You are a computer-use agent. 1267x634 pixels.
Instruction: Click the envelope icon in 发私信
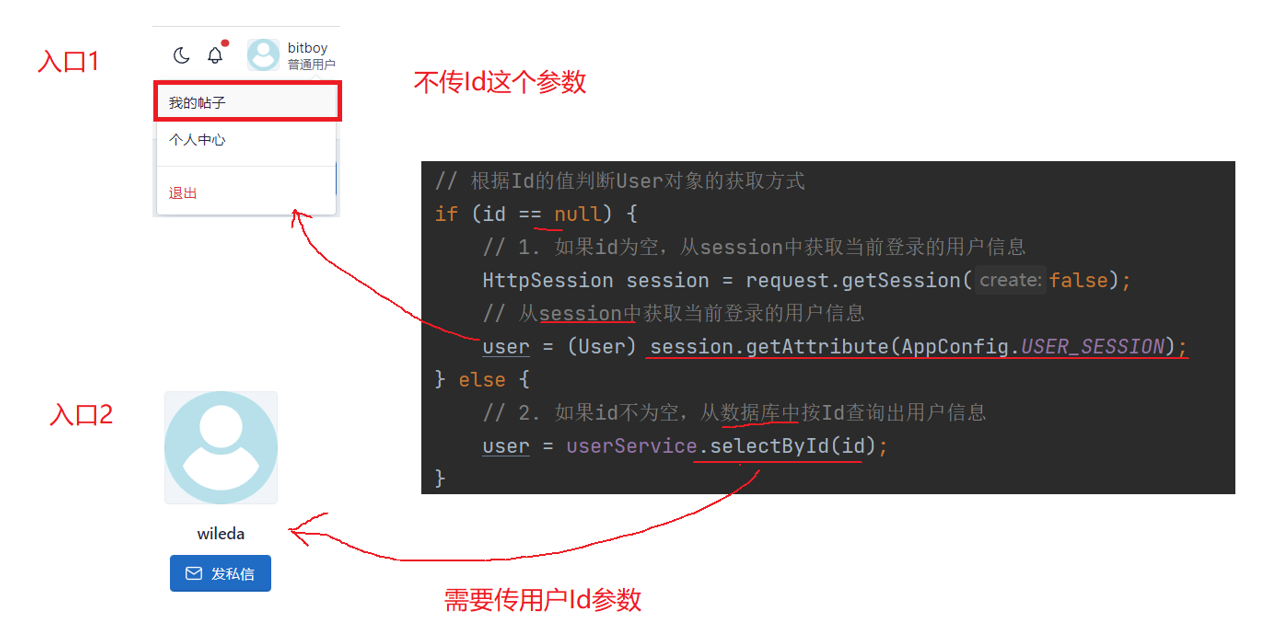tap(194, 574)
